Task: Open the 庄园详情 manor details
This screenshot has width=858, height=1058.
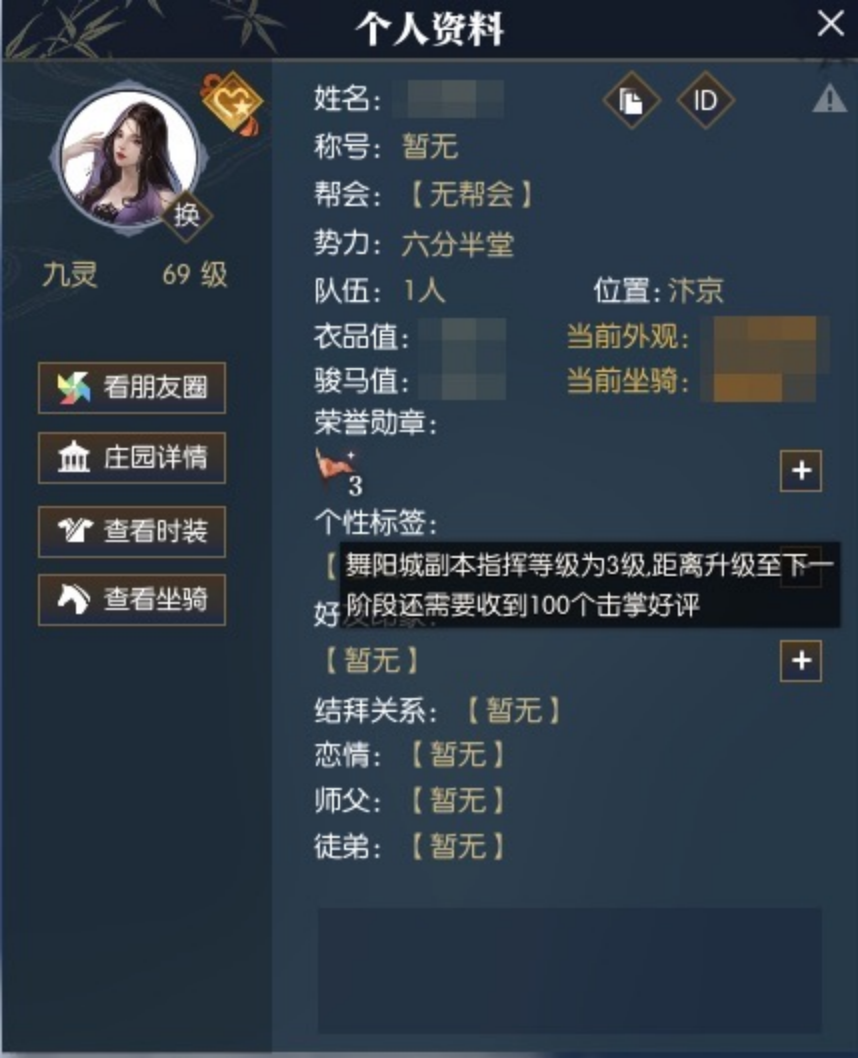Action: click(x=132, y=458)
